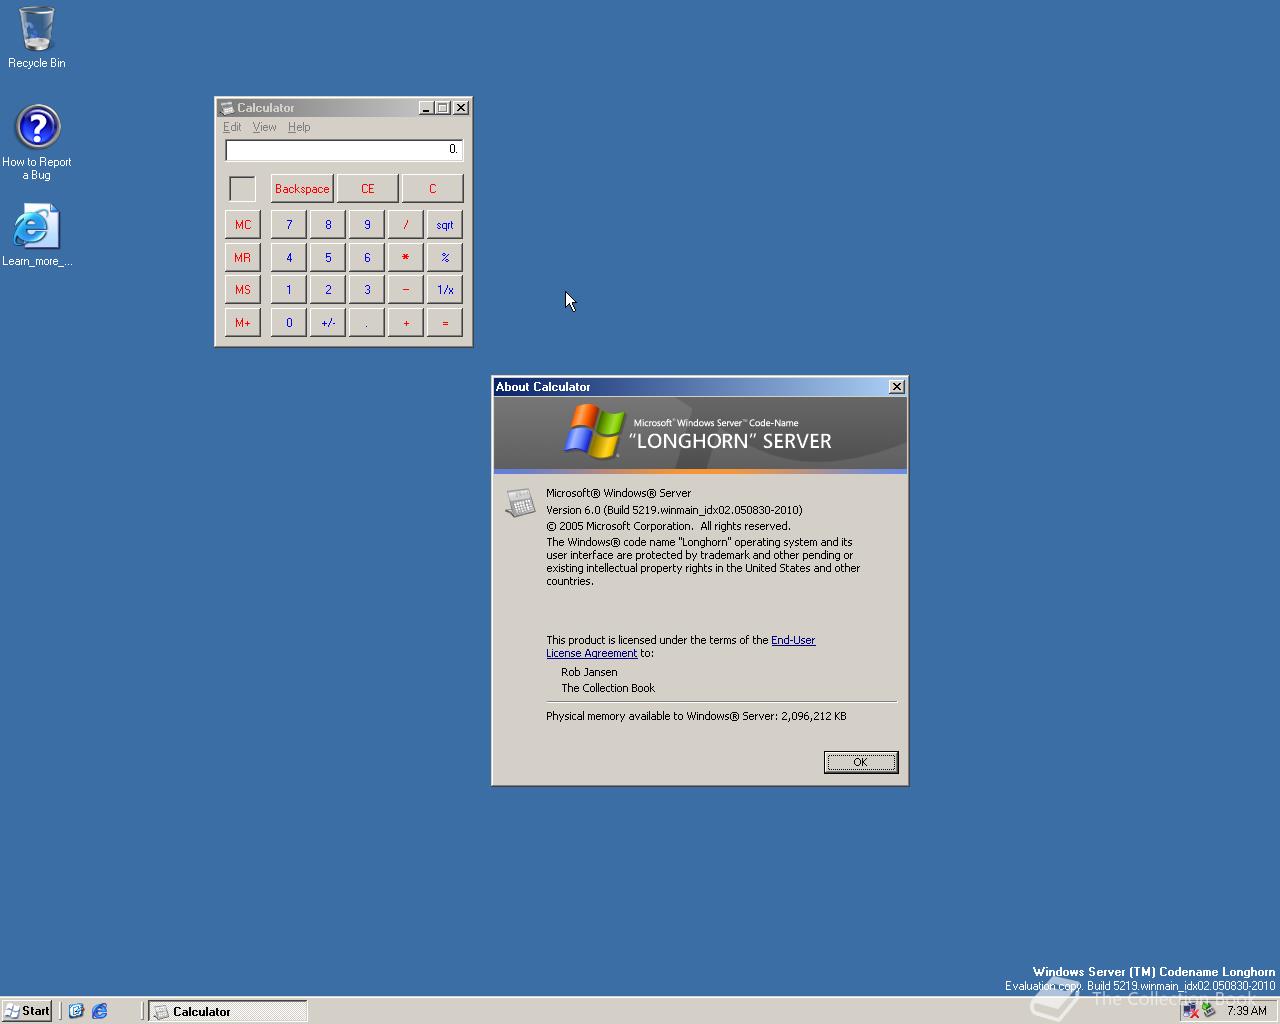This screenshot has height=1024, width=1280.
Task: Click the Version 6.0 build text
Action: [x=674, y=510]
